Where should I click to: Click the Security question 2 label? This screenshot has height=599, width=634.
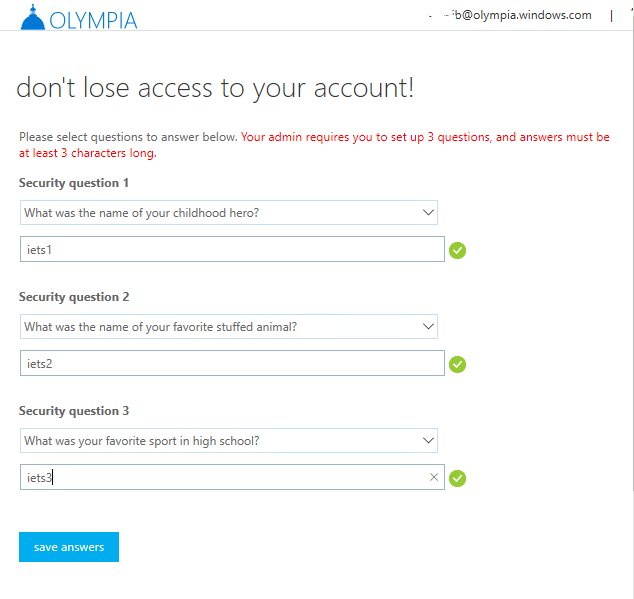pyautogui.click(x=74, y=297)
